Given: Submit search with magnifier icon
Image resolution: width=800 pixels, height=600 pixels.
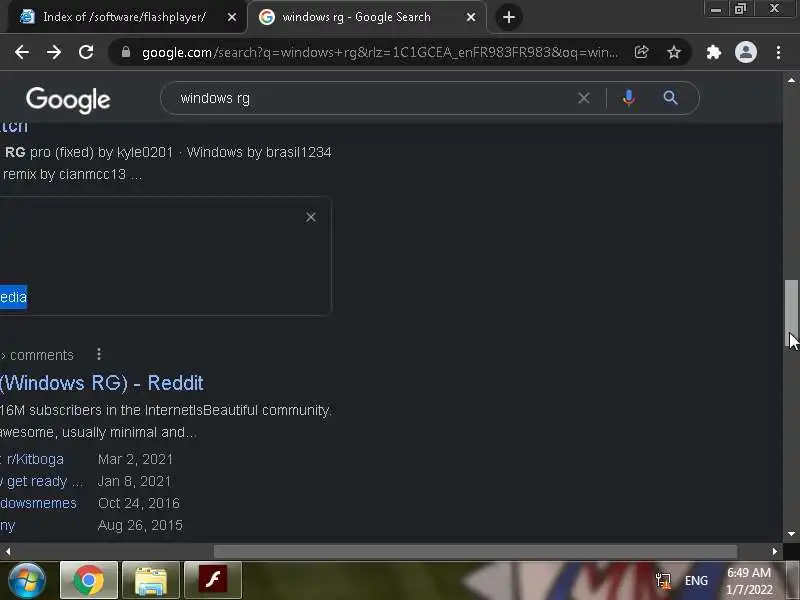Looking at the screenshot, I should [670, 97].
